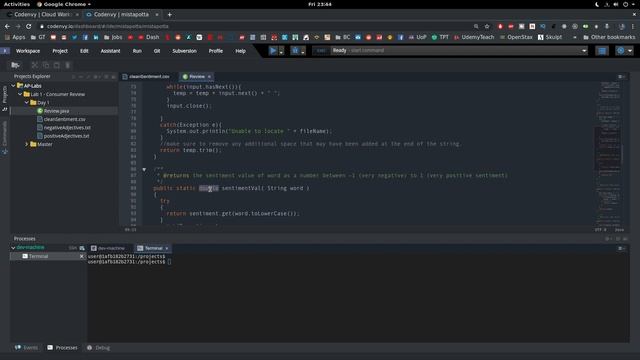Screen dimensions: 640x360
Task: Open the Git menu
Action: 157,51
